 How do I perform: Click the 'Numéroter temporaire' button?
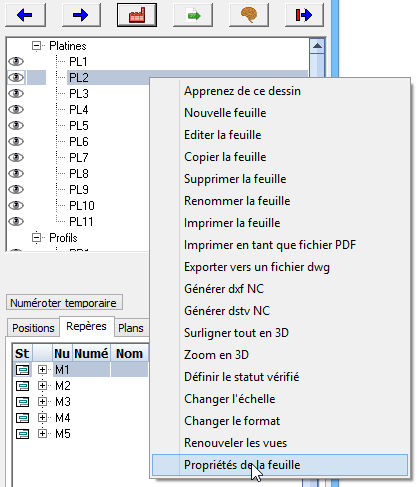64,303
